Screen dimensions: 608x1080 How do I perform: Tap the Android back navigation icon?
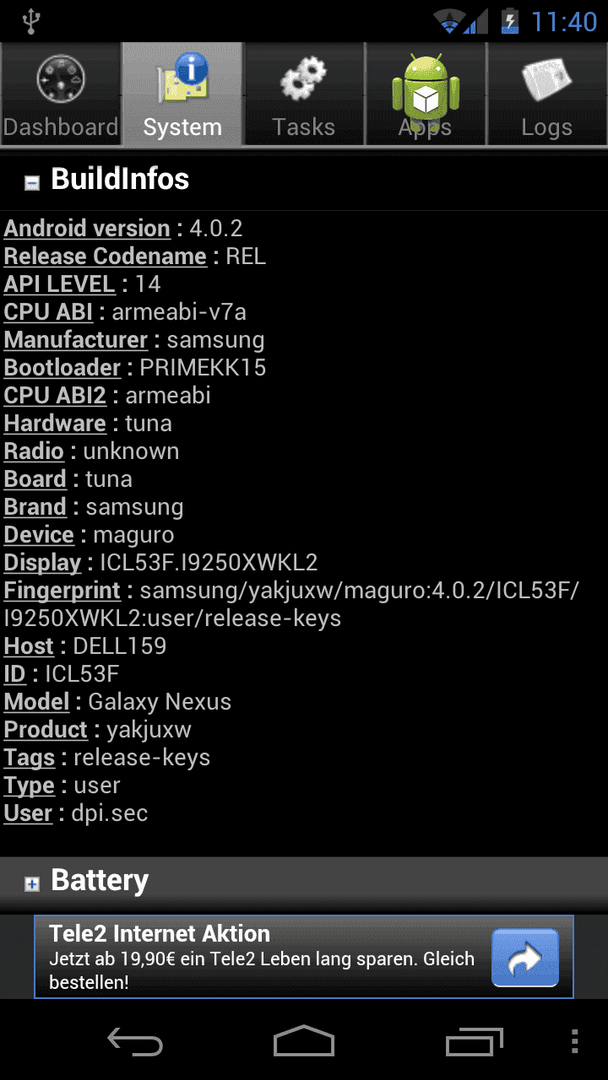135,1041
